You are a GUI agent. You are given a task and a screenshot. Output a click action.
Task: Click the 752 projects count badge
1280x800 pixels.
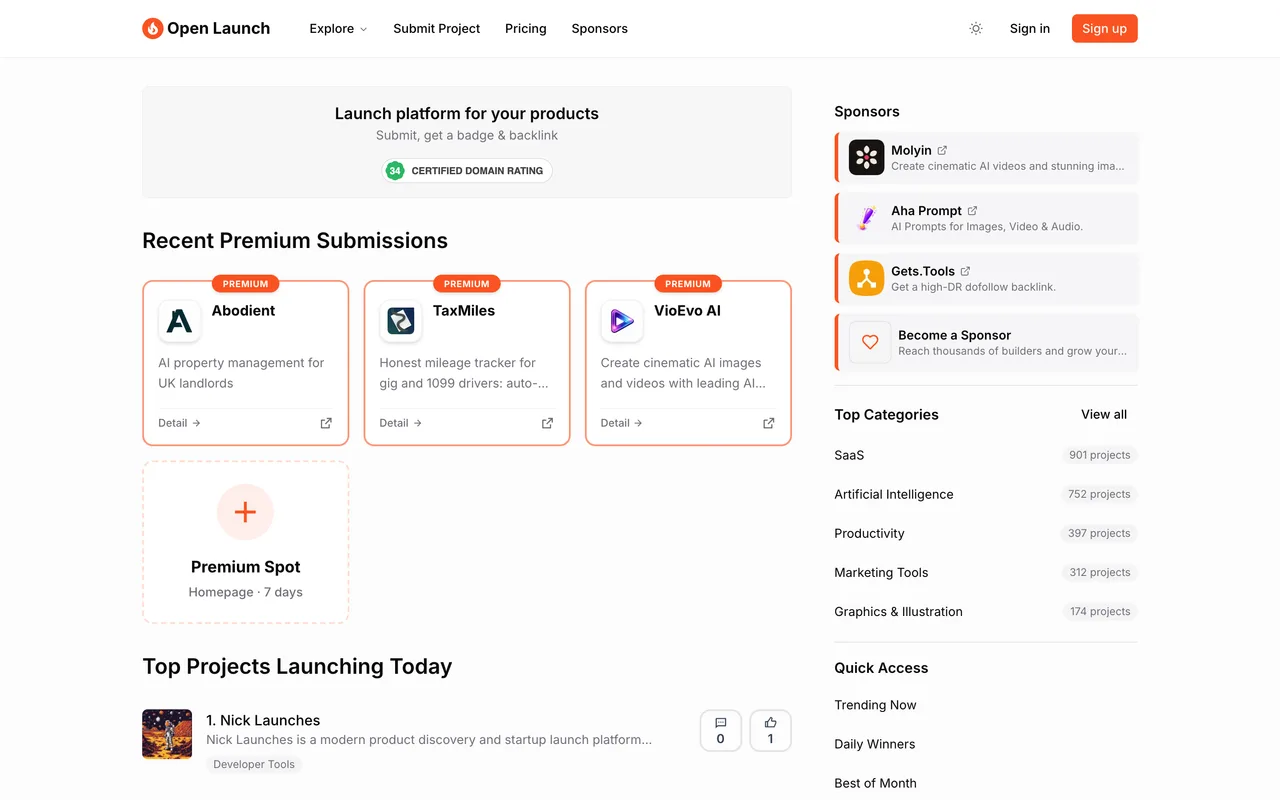tap(1099, 494)
